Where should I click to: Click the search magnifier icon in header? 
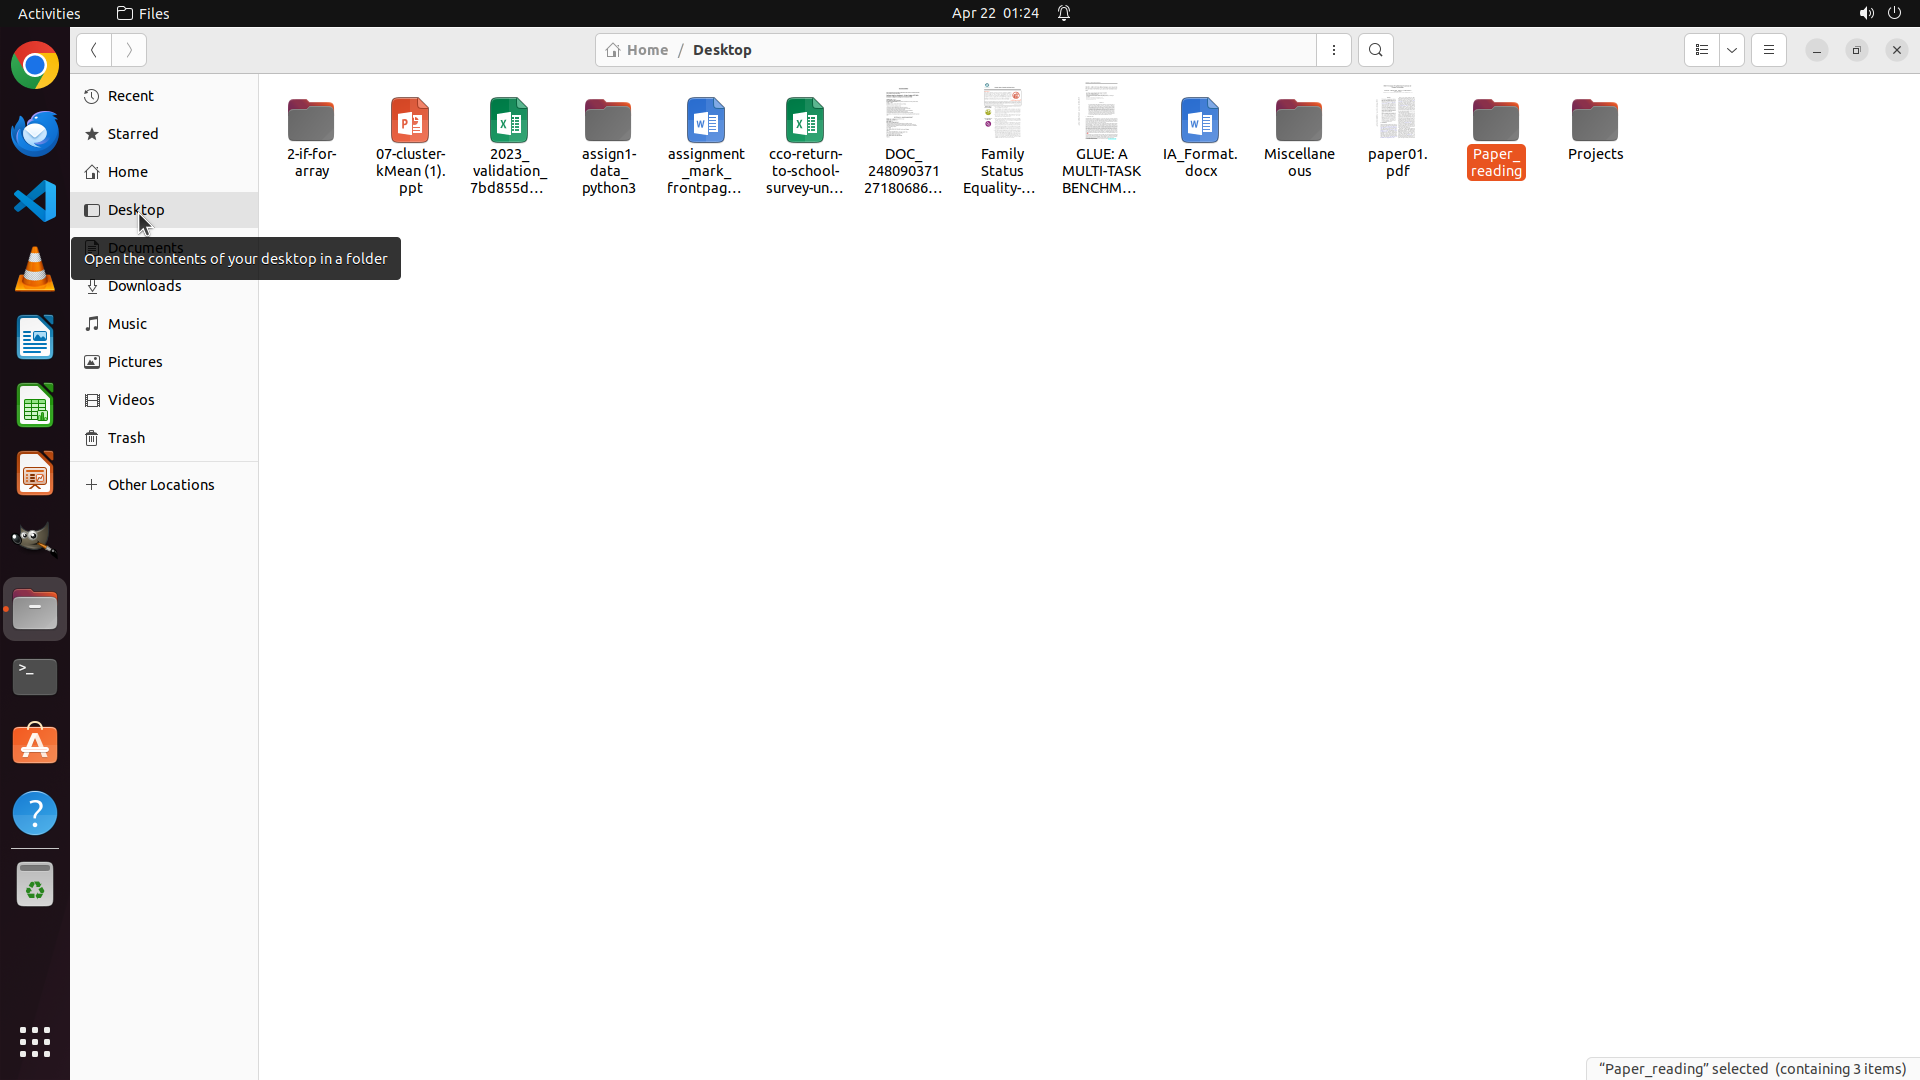pyautogui.click(x=1375, y=50)
